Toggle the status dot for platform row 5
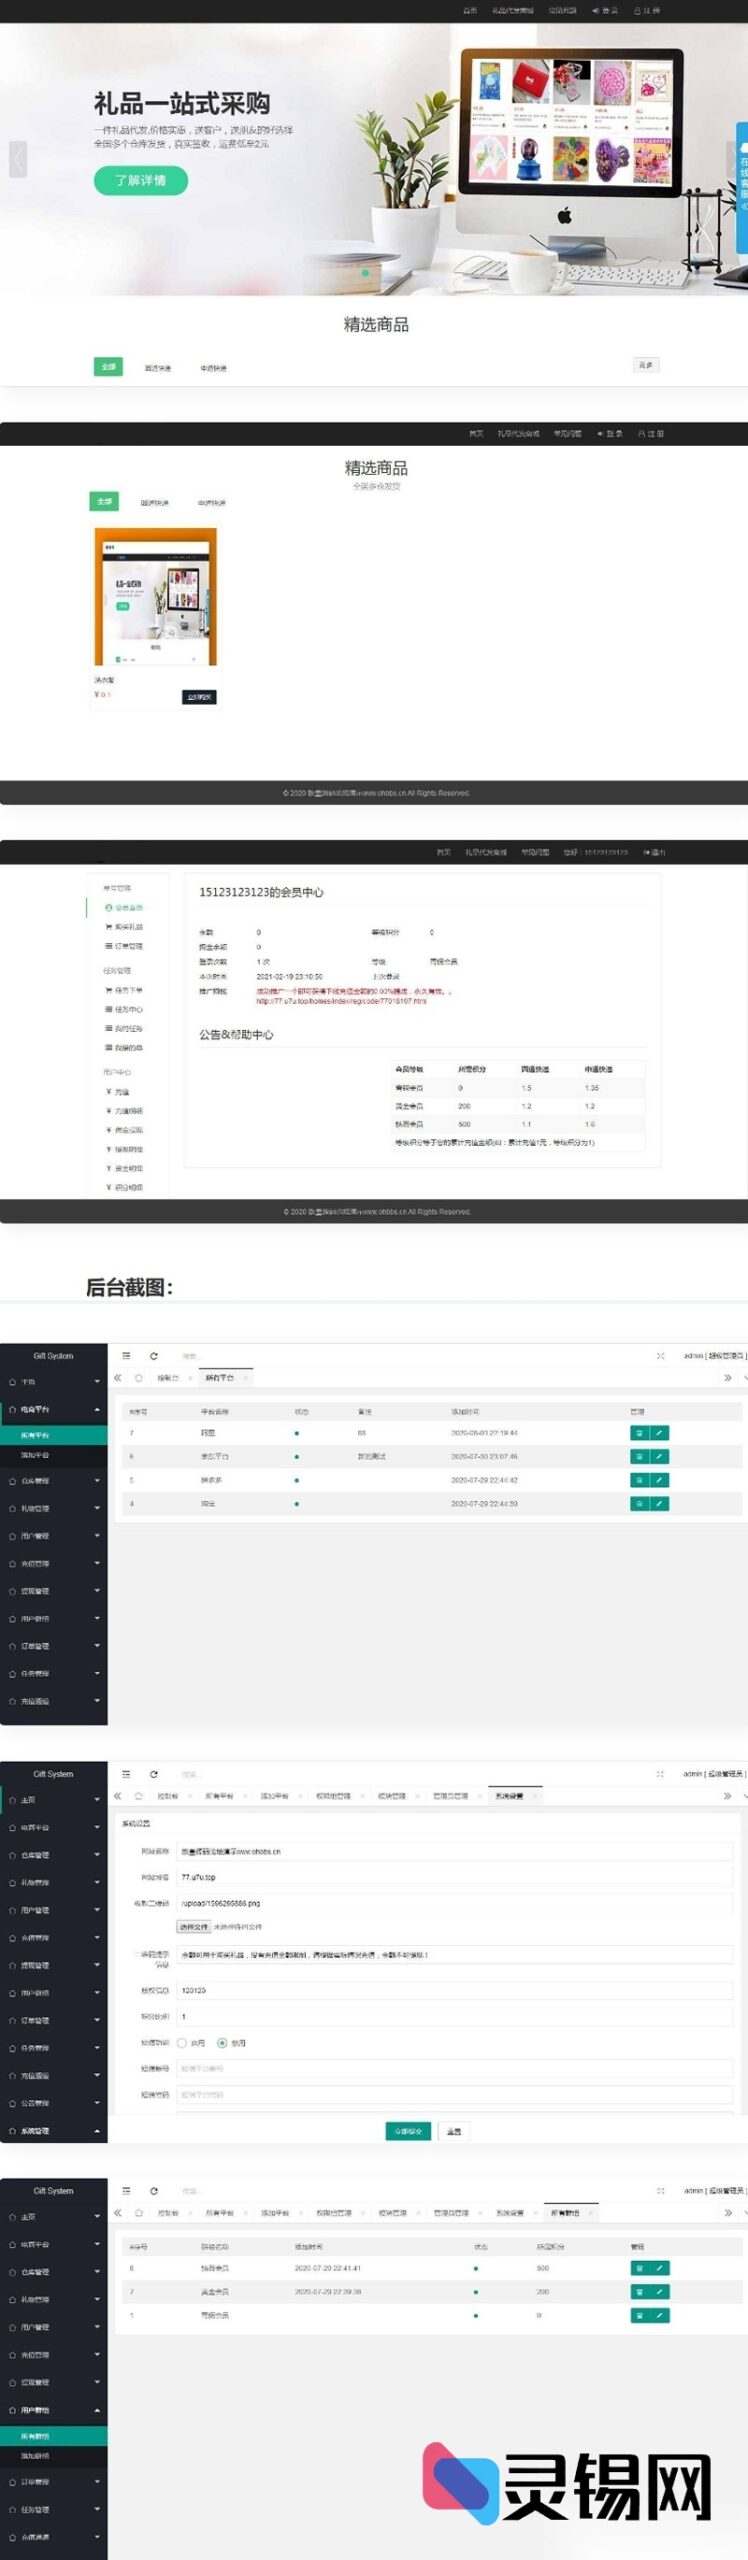The height and width of the screenshot is (2560, 748). tap(296, 1480)
